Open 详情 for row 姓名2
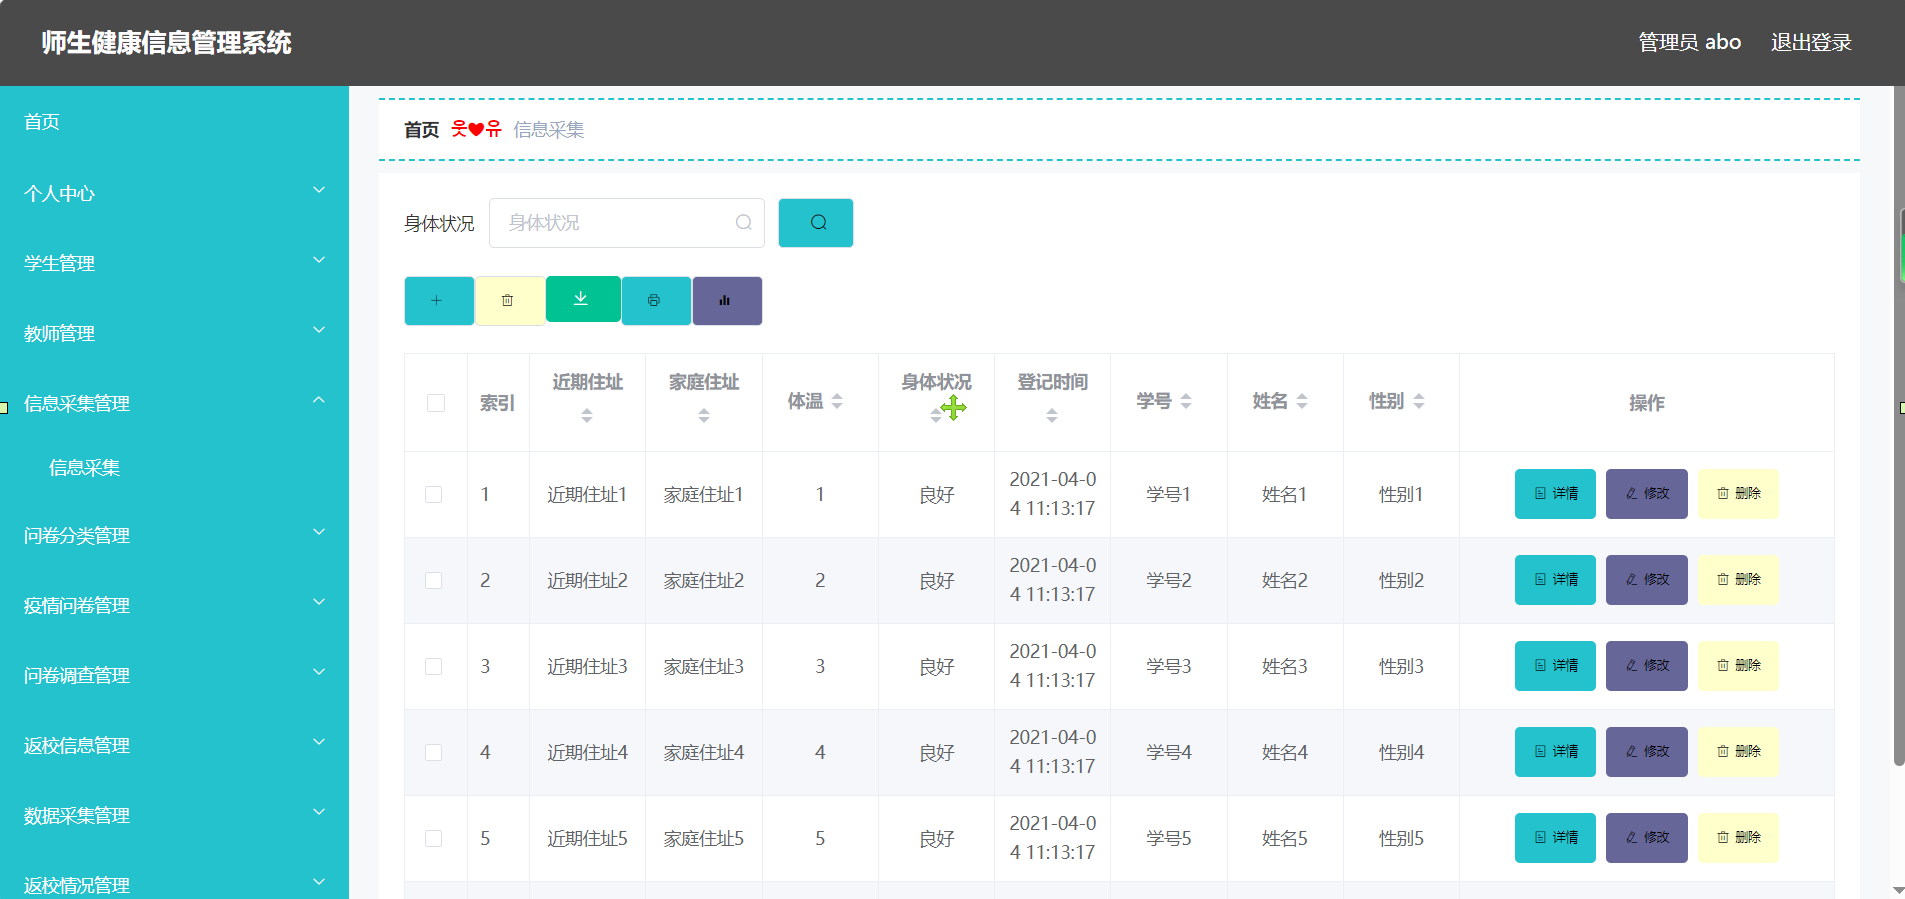Screen dimensions: 1905x899 coord(1555,580)
